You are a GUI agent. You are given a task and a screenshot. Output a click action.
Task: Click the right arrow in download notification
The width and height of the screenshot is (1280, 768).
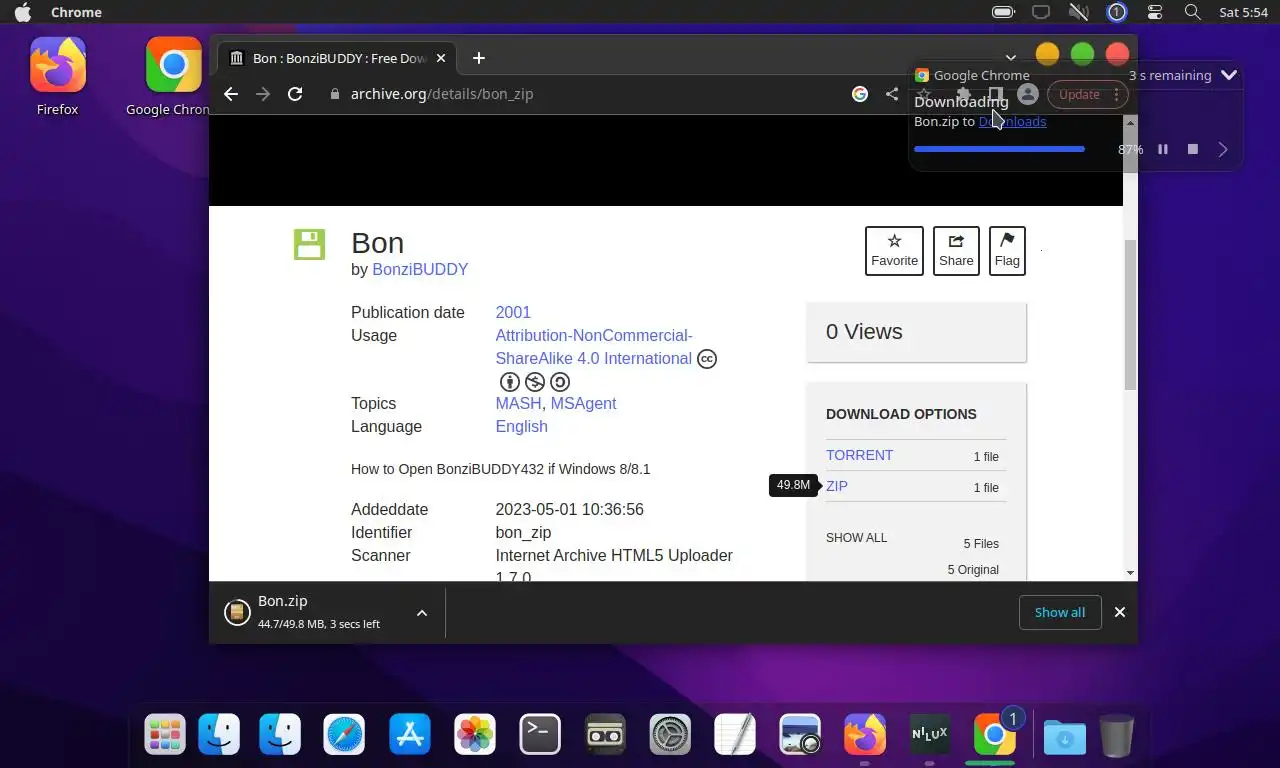pyautogui.click(x=1223, y=149)
